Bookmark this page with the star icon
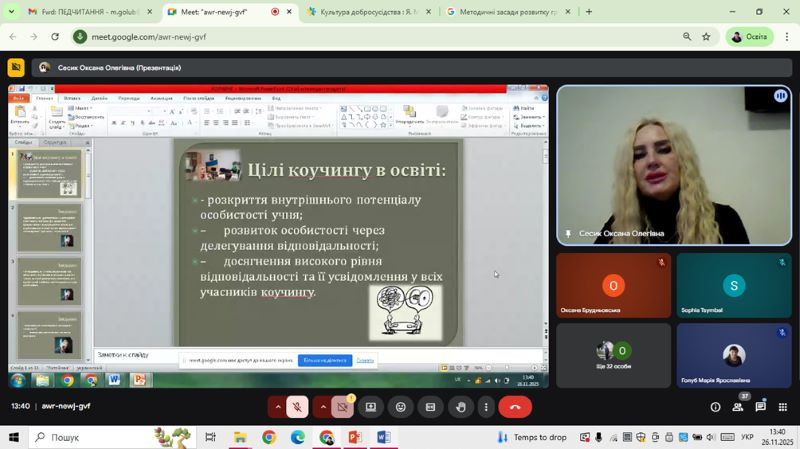800x449 pixels. pos(706,36)
